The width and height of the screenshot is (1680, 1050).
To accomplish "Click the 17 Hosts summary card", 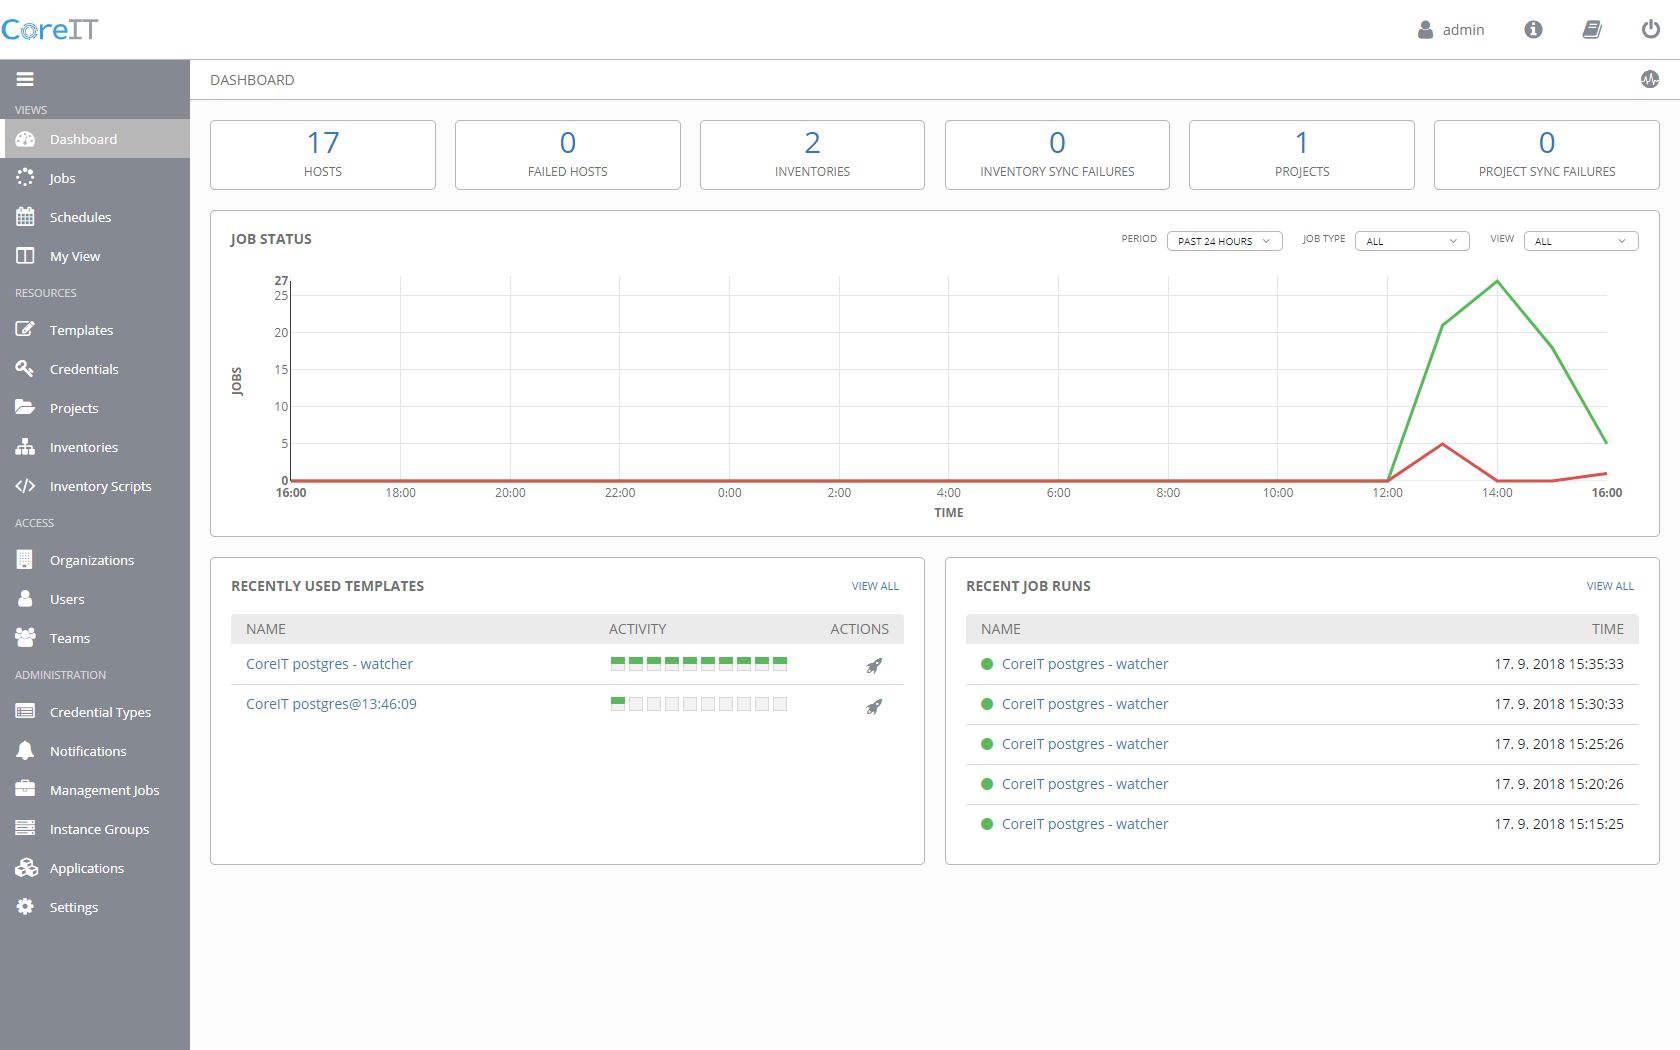I will (x=323, y=155).
